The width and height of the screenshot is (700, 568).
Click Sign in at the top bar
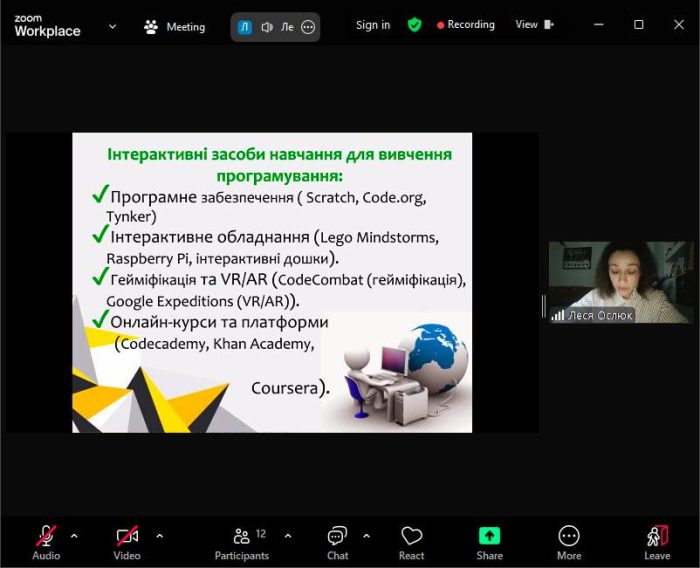tap(373, 25)
